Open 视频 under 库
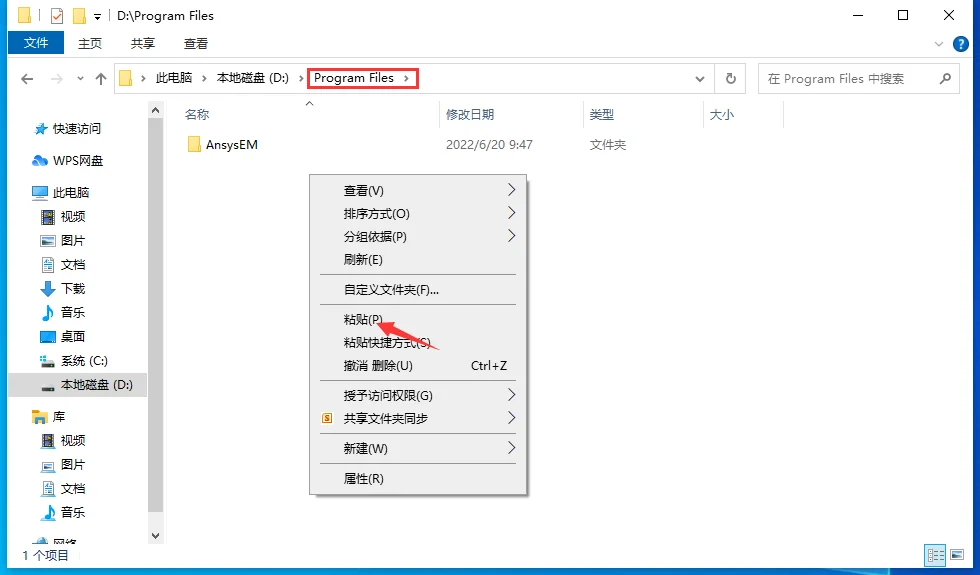 63,441
